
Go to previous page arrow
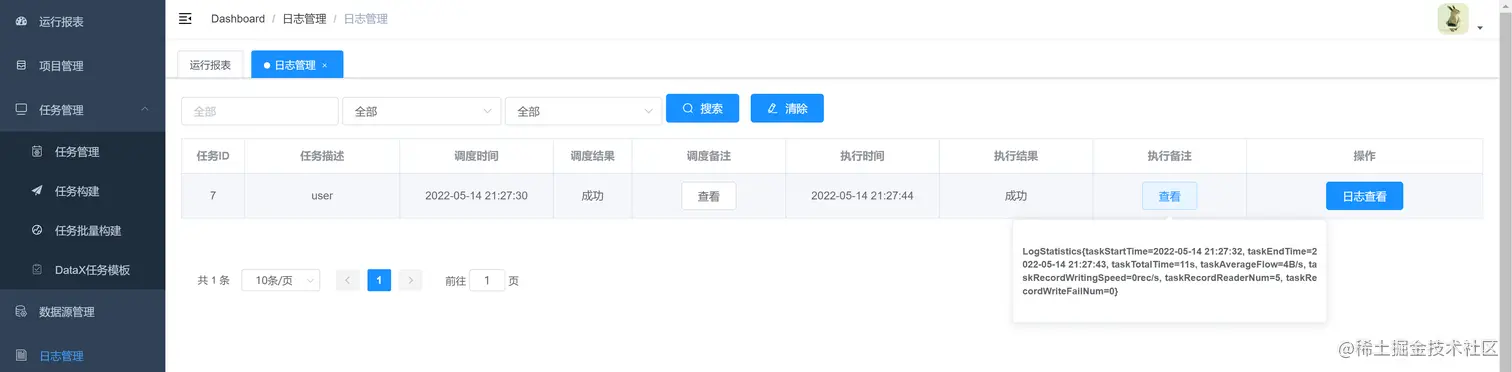348,281
